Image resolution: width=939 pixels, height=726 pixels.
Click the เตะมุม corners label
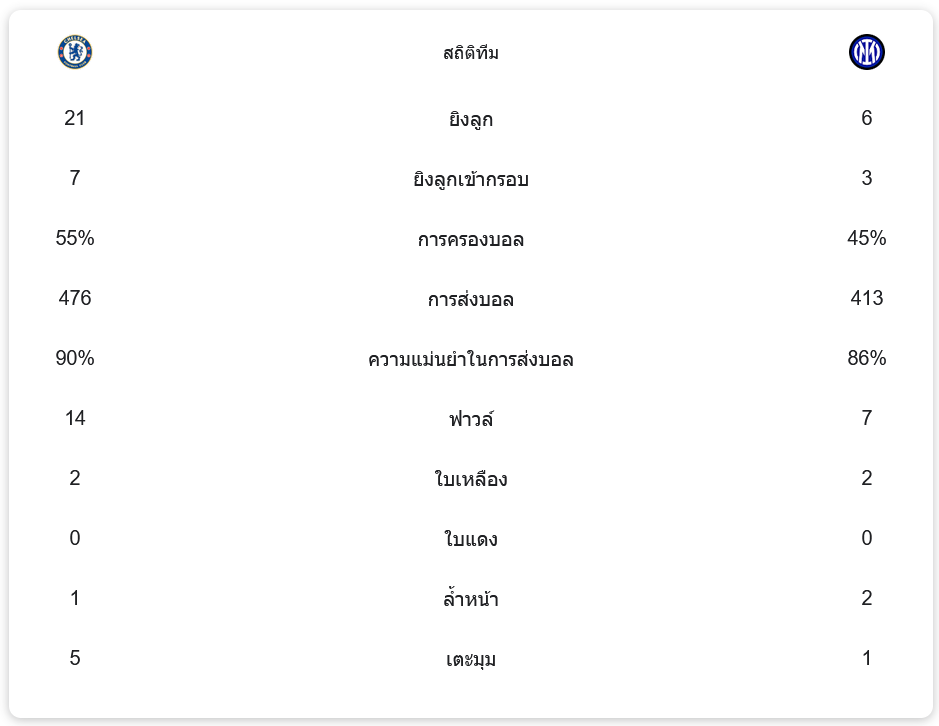471,659
